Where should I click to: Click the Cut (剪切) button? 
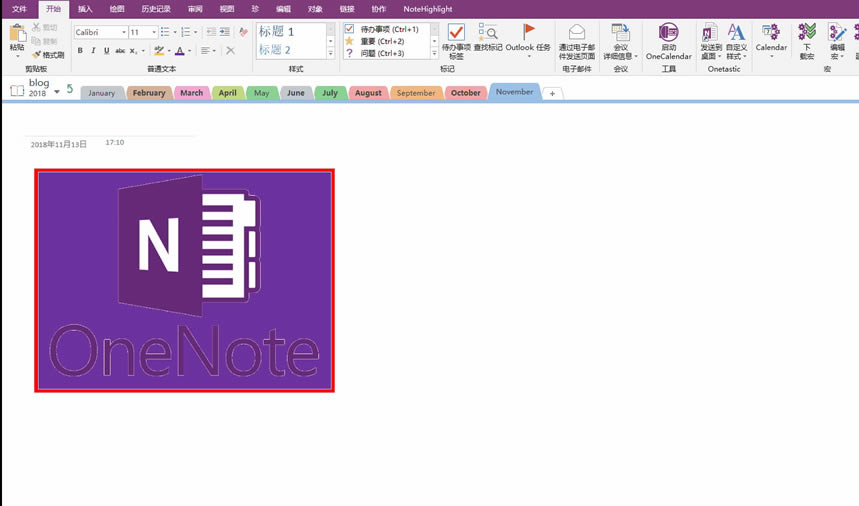click(45, 27)
